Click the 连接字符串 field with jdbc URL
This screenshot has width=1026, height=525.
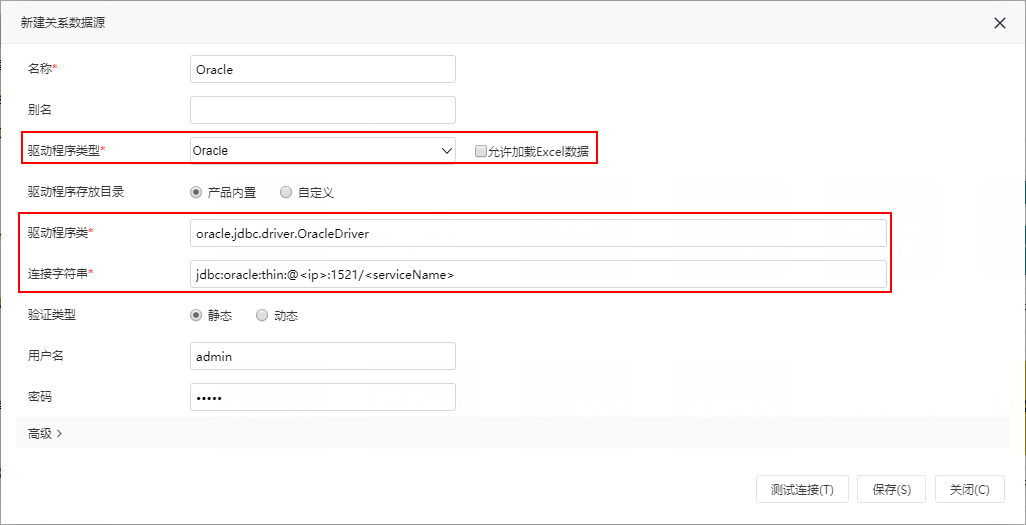(x=538, y=274)
